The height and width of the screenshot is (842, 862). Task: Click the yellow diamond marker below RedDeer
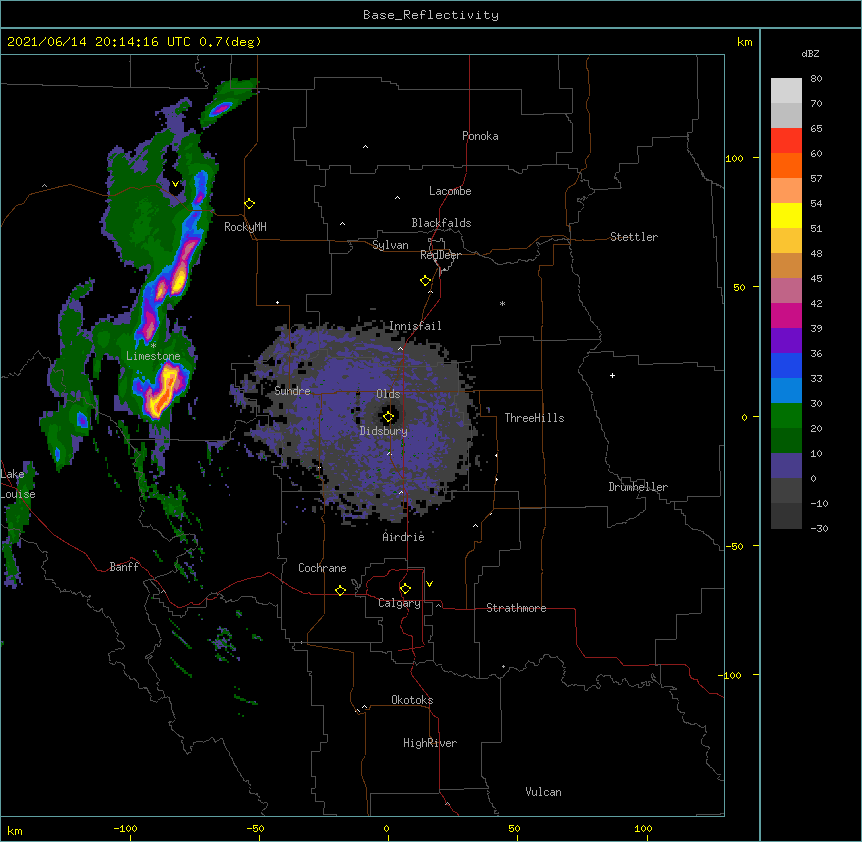pos(426,281)
